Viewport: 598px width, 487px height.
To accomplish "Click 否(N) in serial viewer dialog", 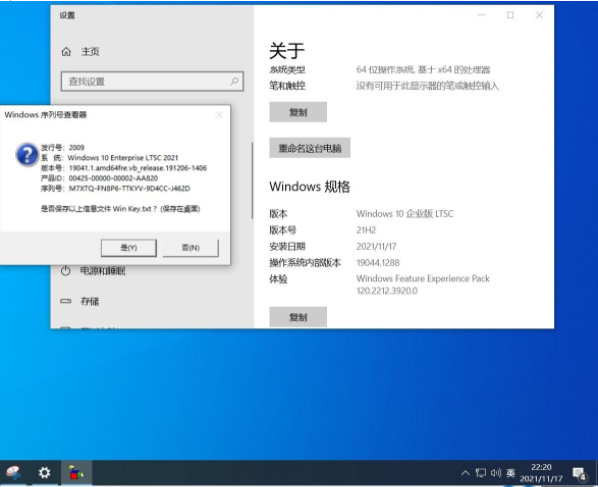I will (191, 248).
